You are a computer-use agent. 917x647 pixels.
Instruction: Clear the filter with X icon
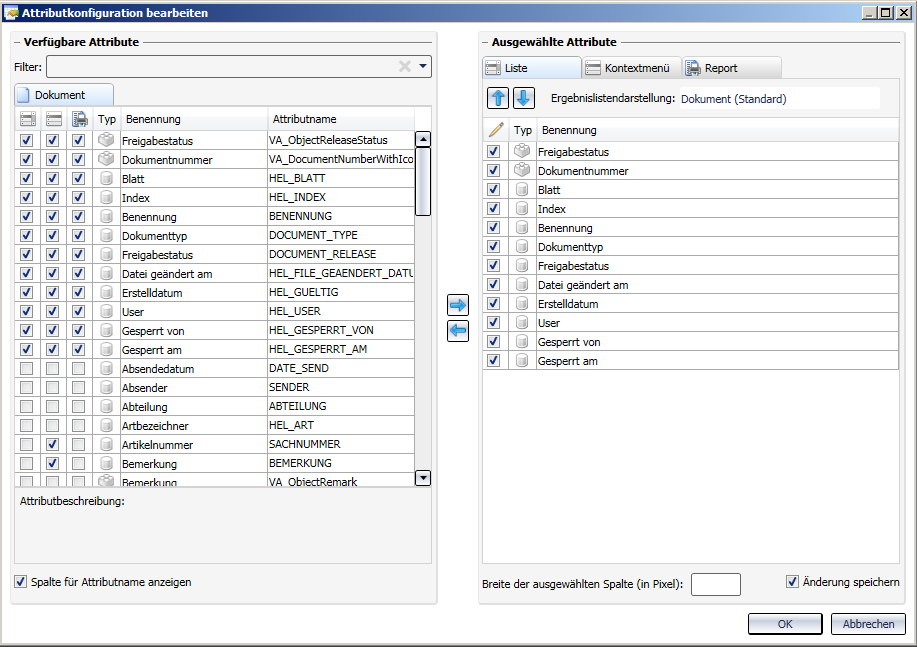click(405, 67)
